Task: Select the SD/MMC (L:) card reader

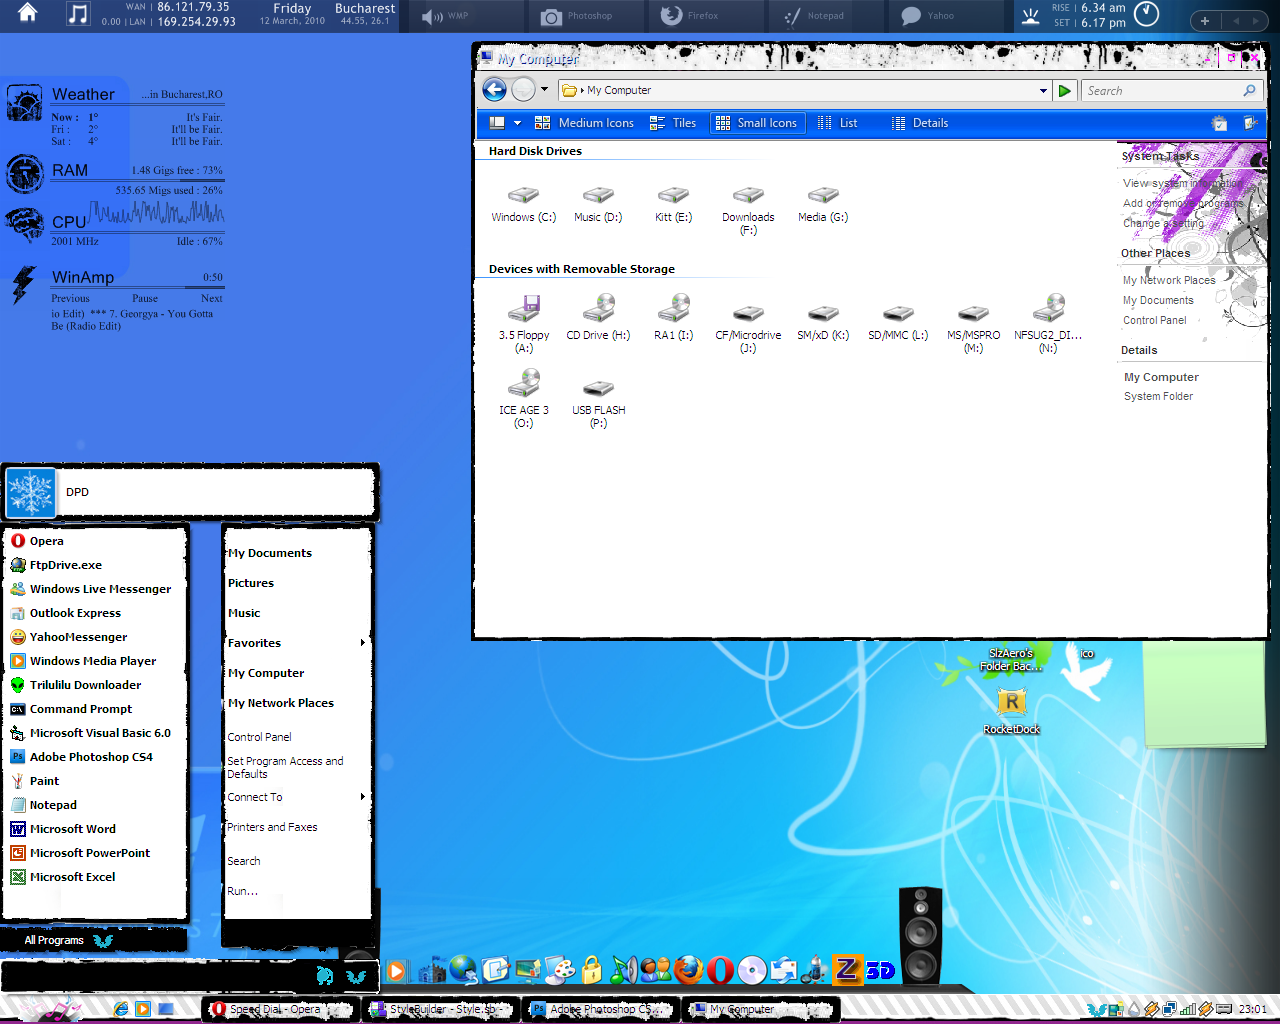Action: (898, 323)
